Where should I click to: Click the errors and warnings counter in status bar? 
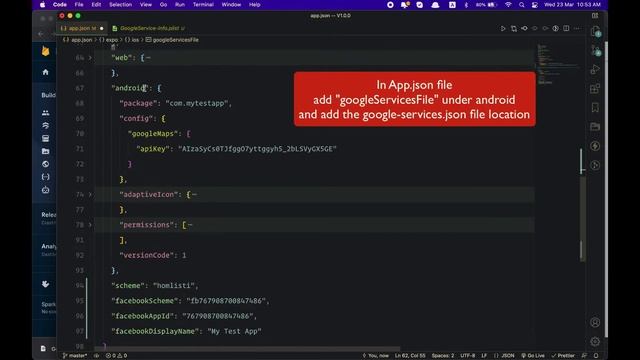[116, 356]
